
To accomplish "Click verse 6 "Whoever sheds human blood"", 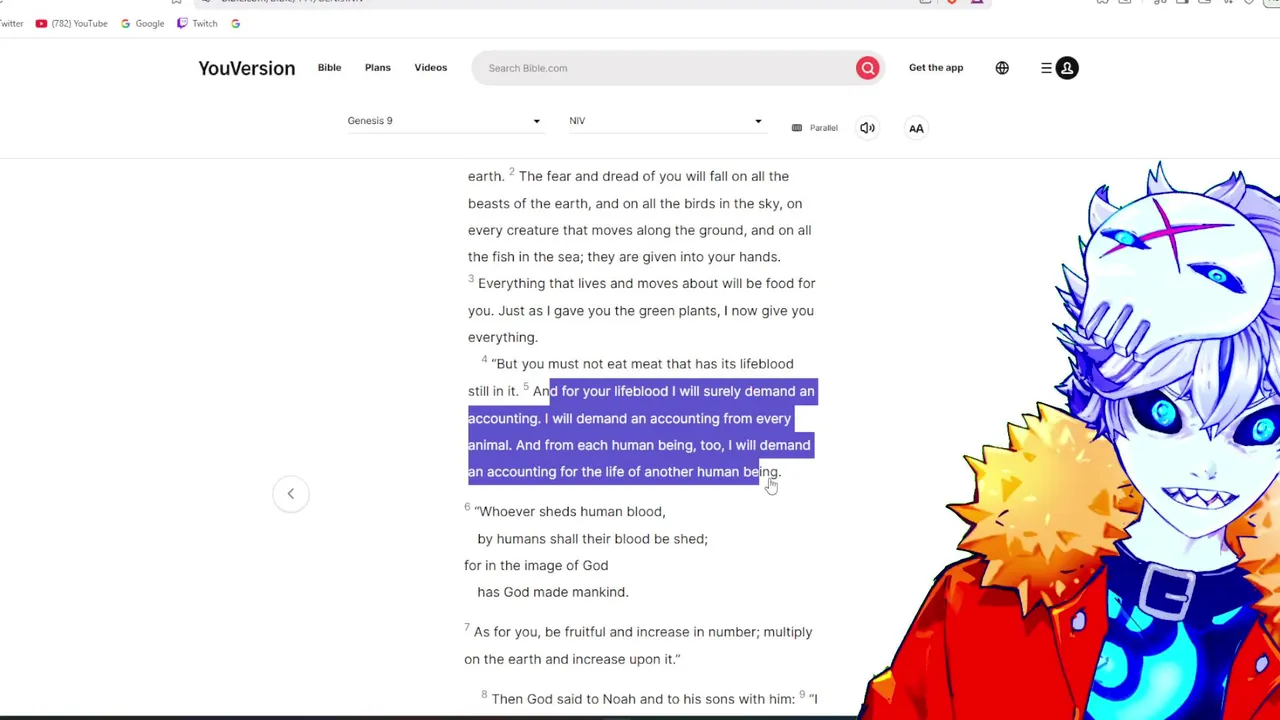I will tap(569, 511).
